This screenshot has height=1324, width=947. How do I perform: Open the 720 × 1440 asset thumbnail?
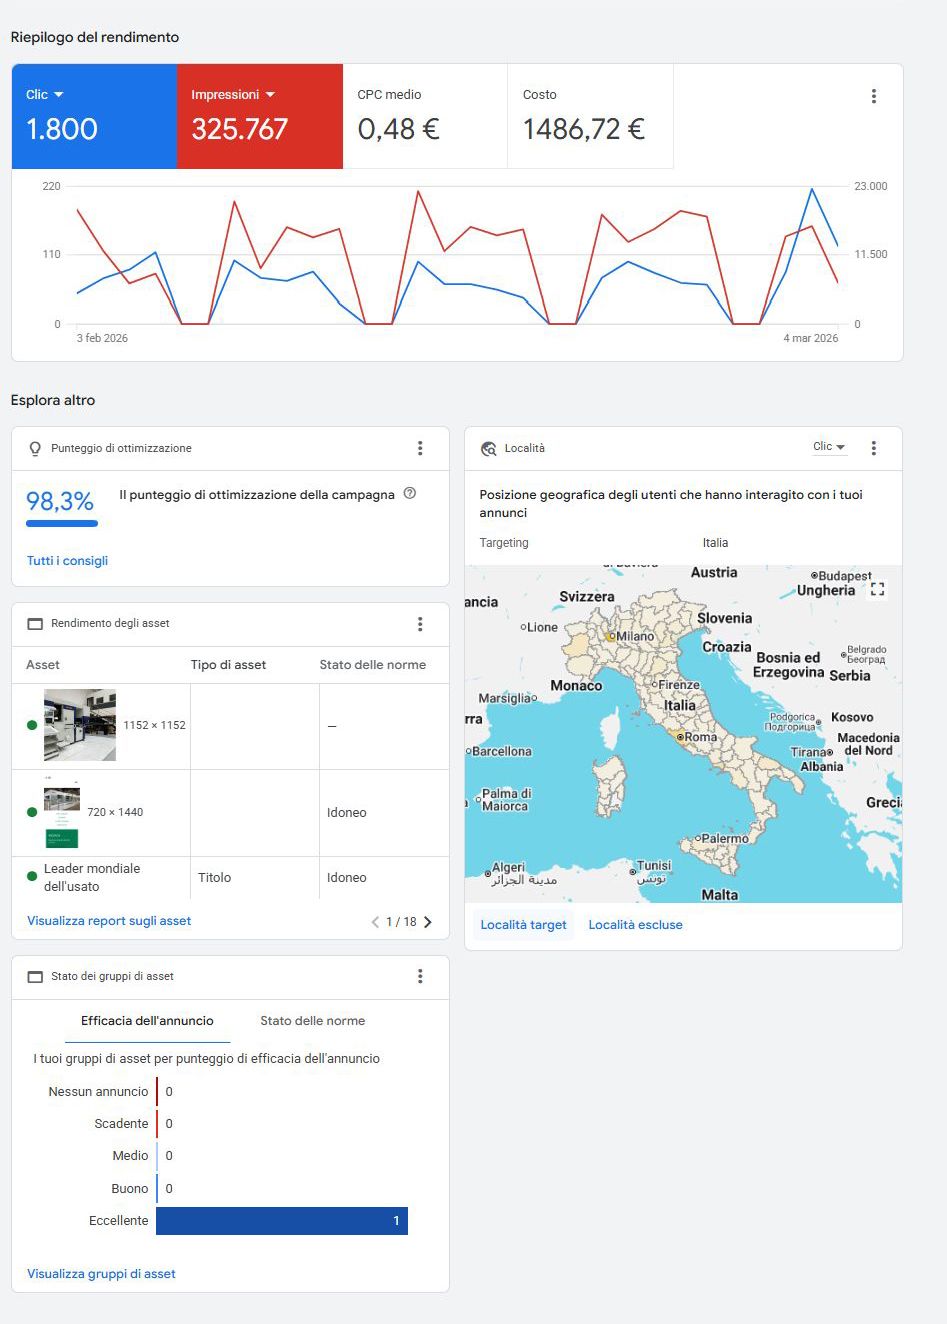click(x=62, y=812)
